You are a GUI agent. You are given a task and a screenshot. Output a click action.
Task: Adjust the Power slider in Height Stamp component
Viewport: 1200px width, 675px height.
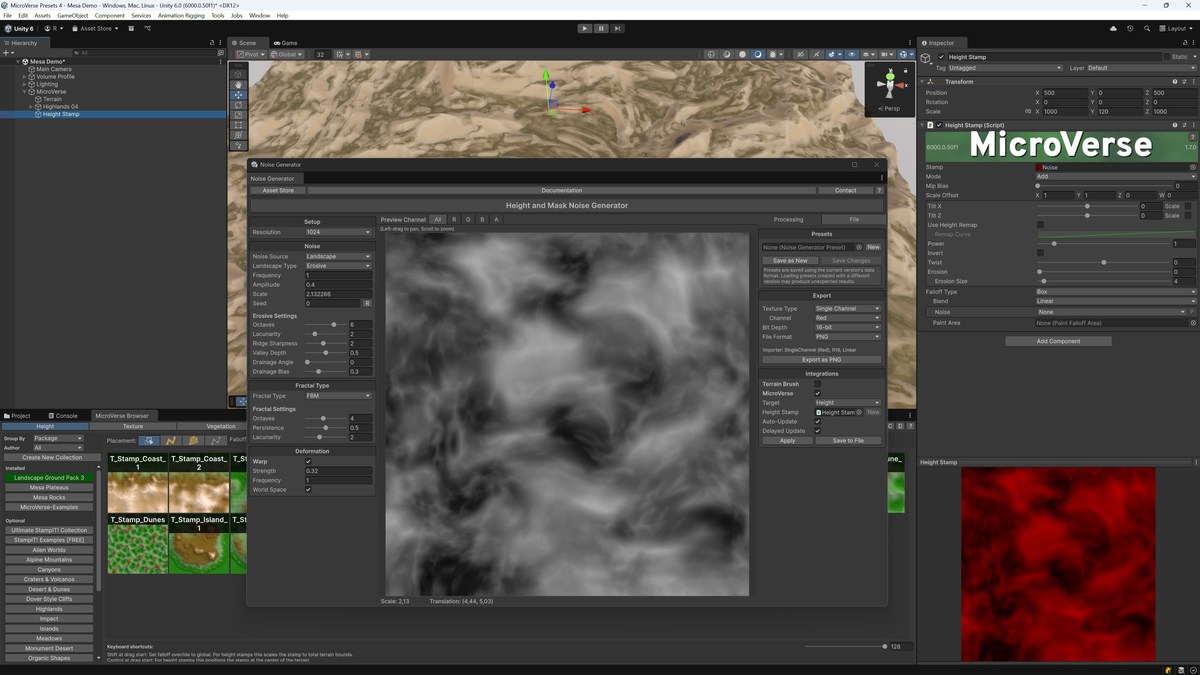tap(1054, 244)
